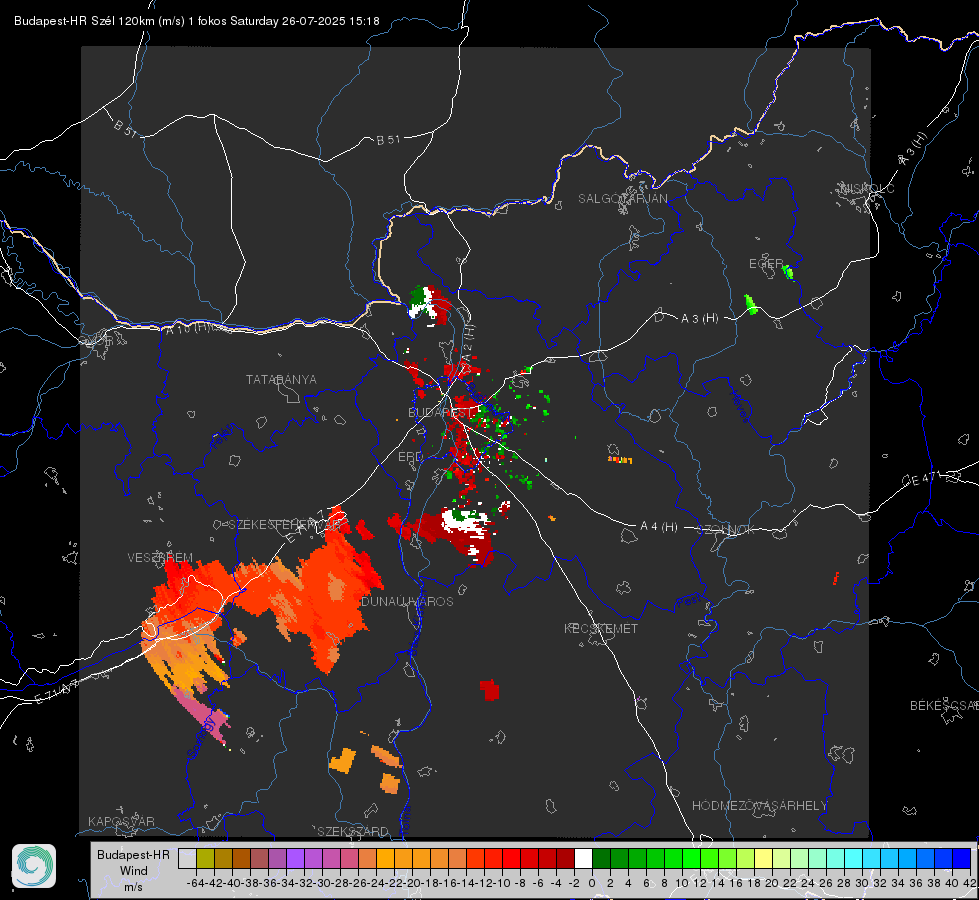Select the A 2 (H) road label

click(468, 342)
